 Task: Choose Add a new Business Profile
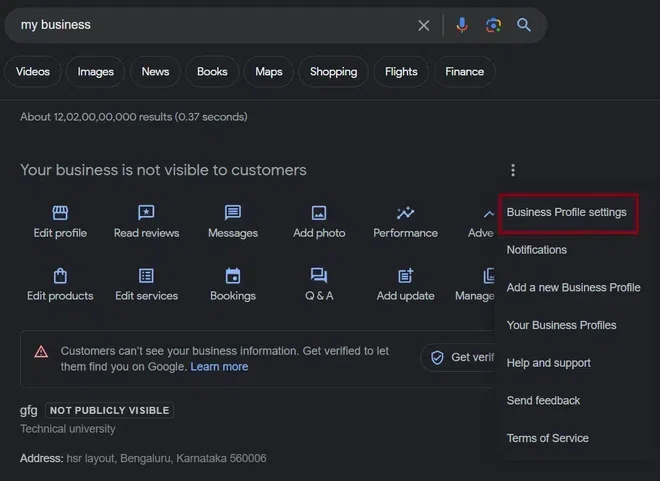point(573,287)
